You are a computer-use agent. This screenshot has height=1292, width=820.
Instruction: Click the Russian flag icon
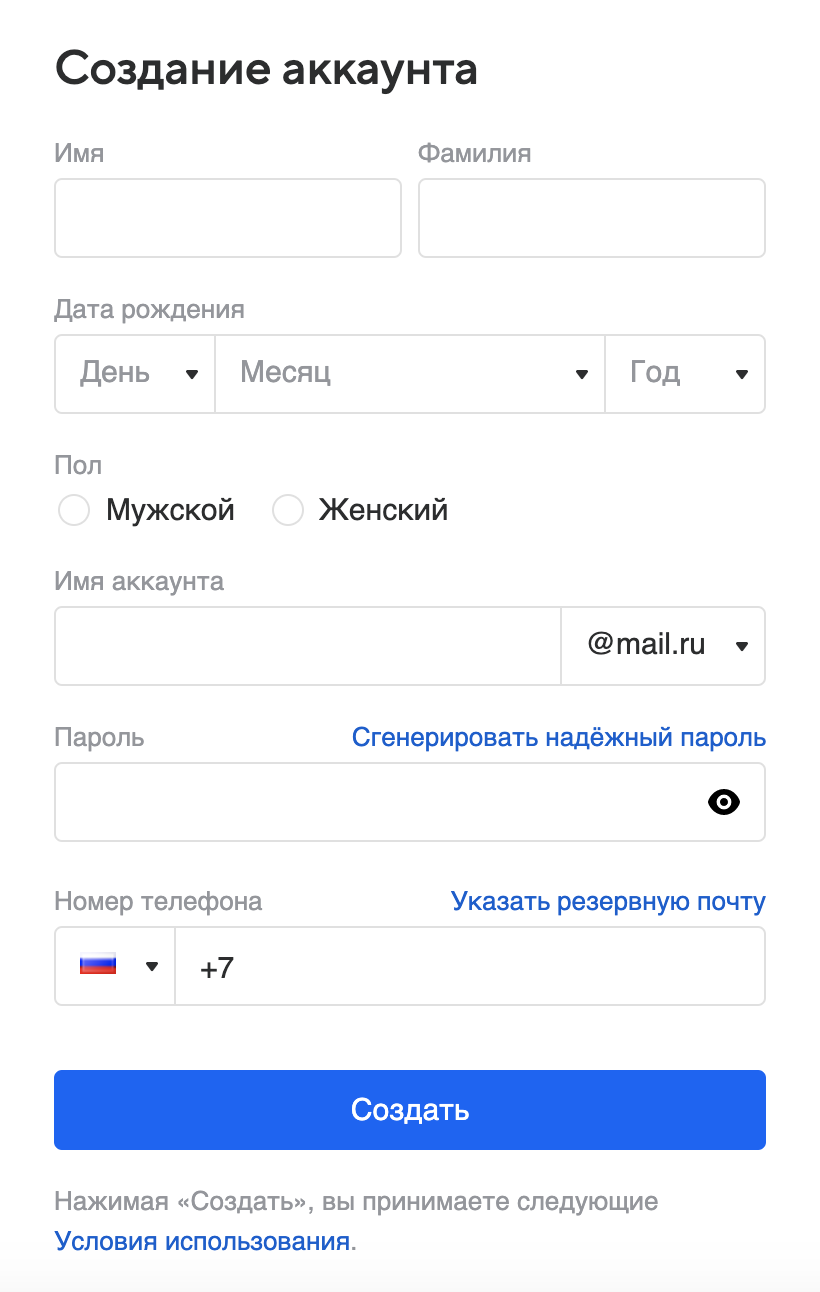(x=98, y=966)
